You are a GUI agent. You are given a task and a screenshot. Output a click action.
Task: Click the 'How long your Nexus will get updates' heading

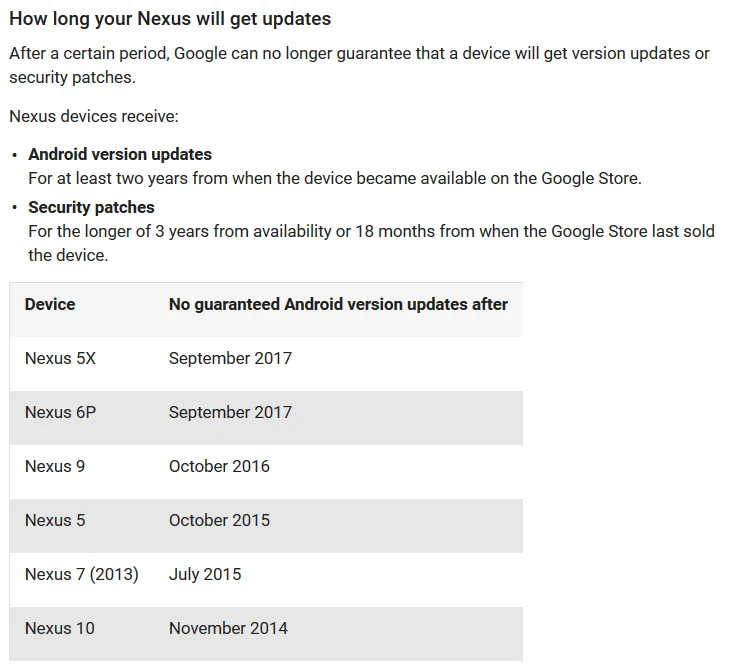tap(170, 19)
